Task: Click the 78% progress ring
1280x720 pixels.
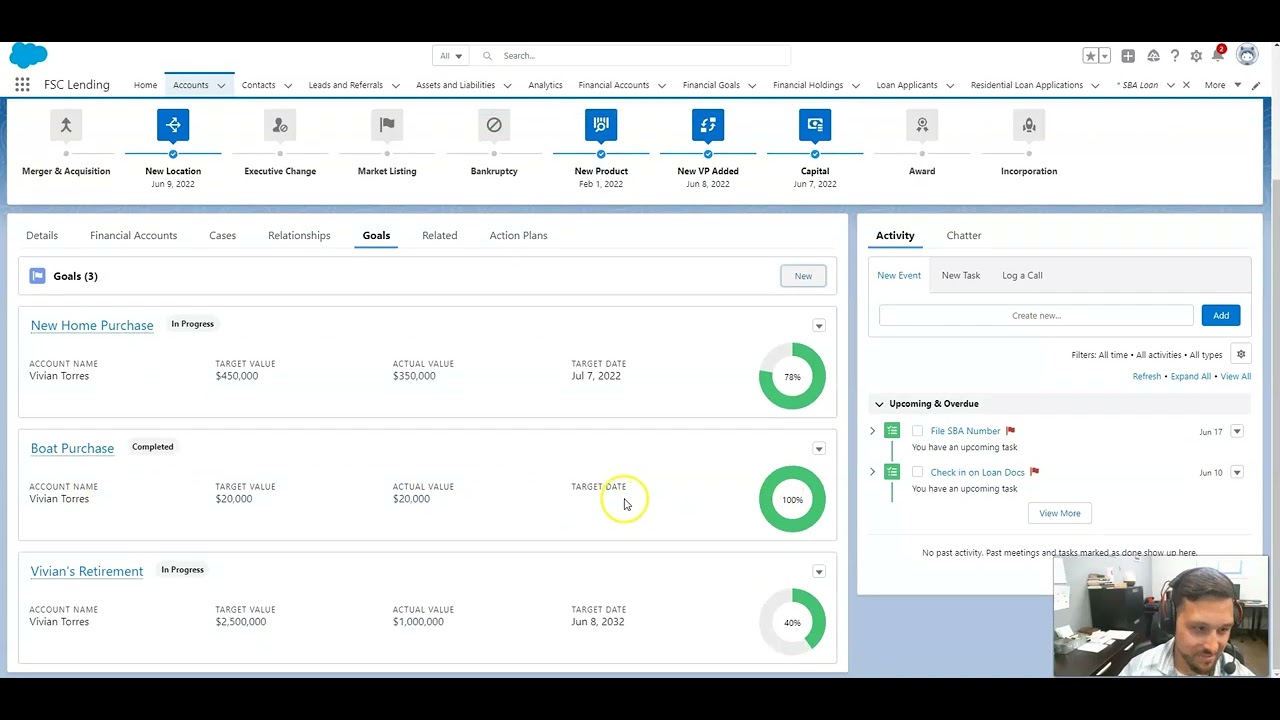Action: tap(792, 376)
